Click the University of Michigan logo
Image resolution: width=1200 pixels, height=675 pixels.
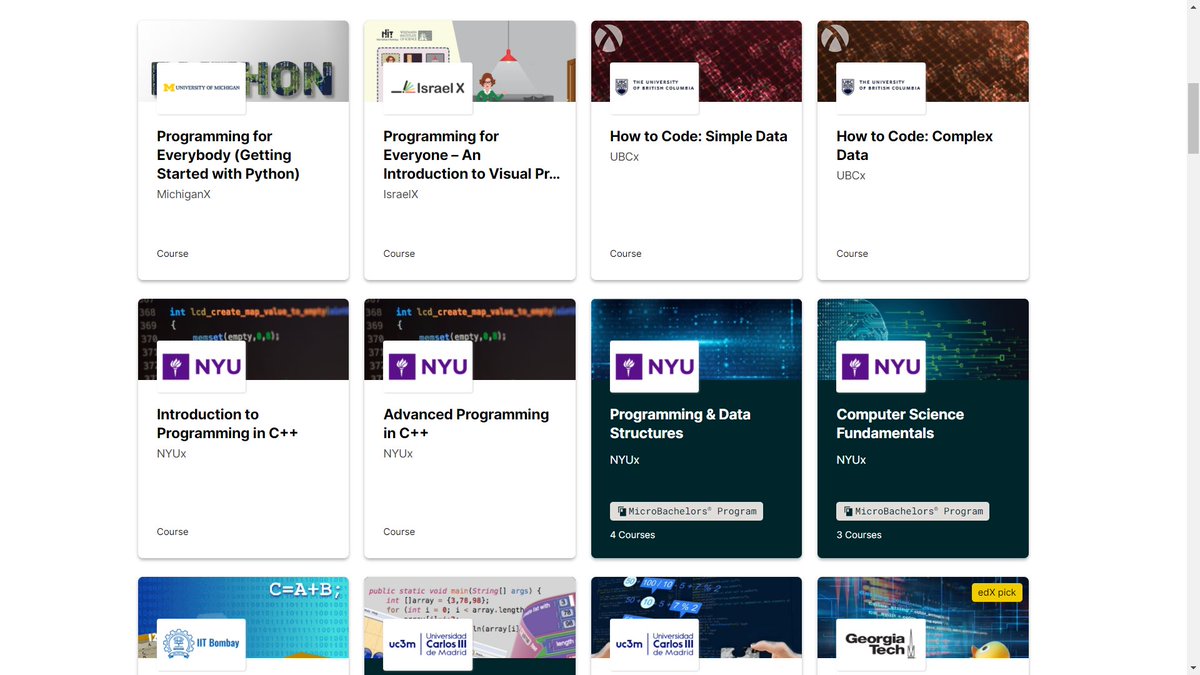pyautogui.click(x=201, y=88)
